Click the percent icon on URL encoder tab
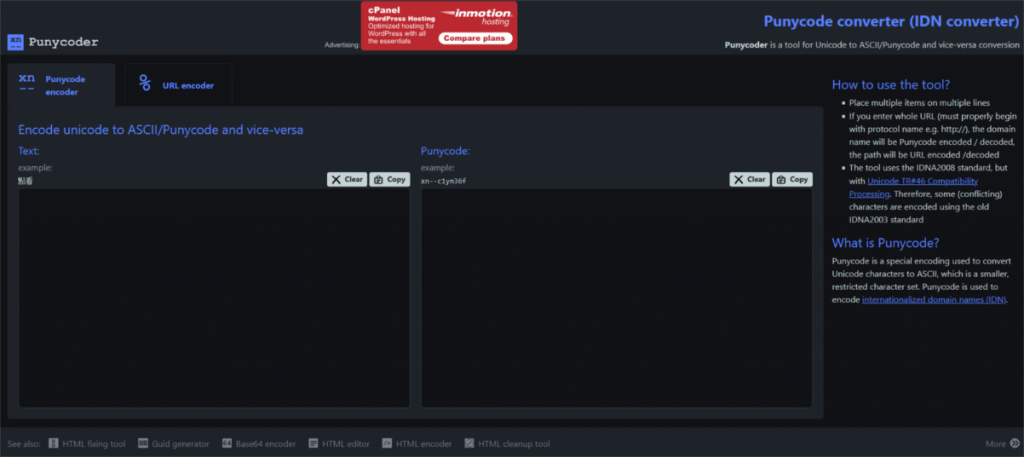The height and width of the screenshot is (457, 1024). coord(145,84)
